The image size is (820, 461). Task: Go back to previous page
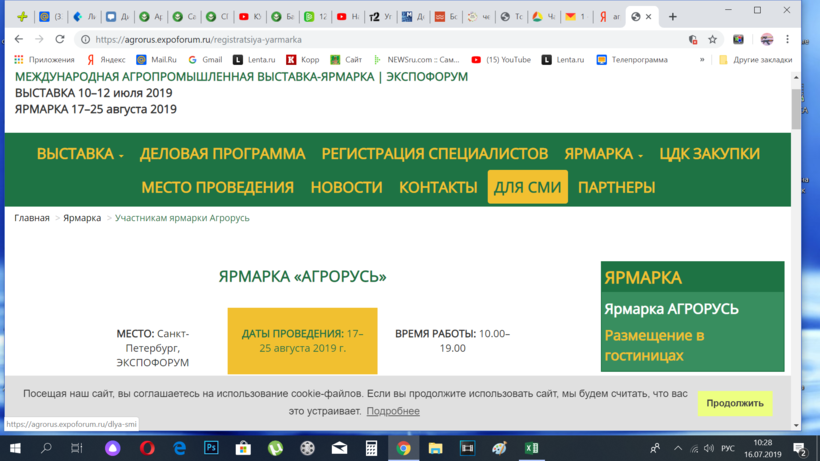point(19,39)
